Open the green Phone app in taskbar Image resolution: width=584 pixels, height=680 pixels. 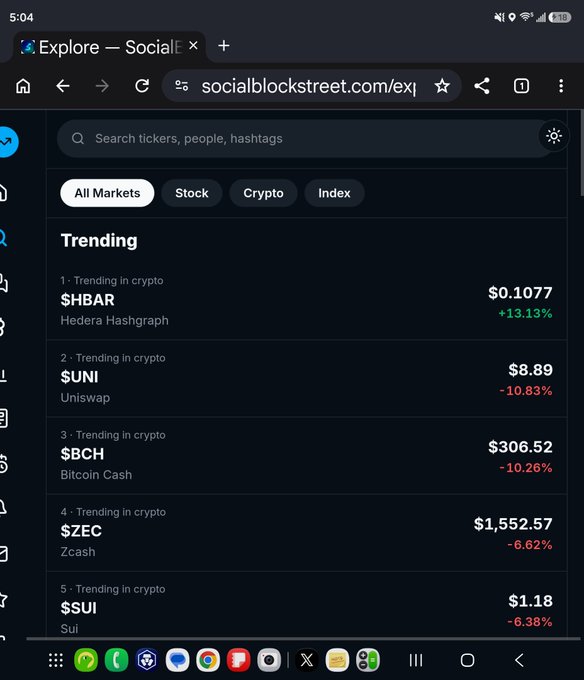point(116,660)
